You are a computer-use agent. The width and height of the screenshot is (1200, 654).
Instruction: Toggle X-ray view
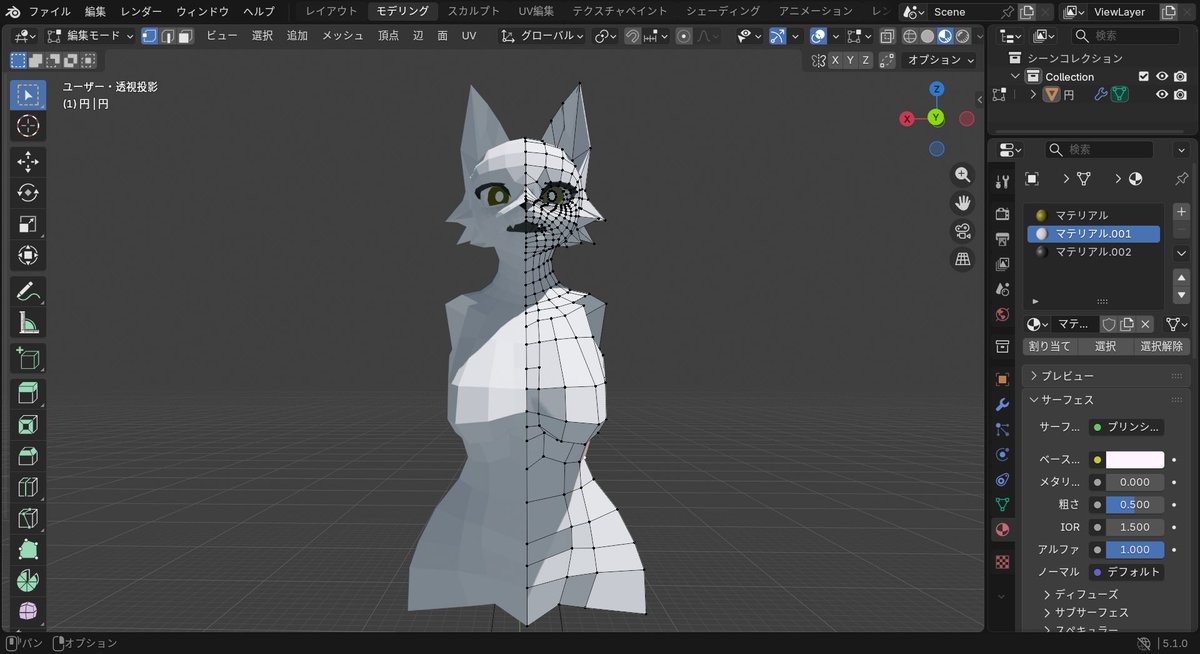(886, 36)
